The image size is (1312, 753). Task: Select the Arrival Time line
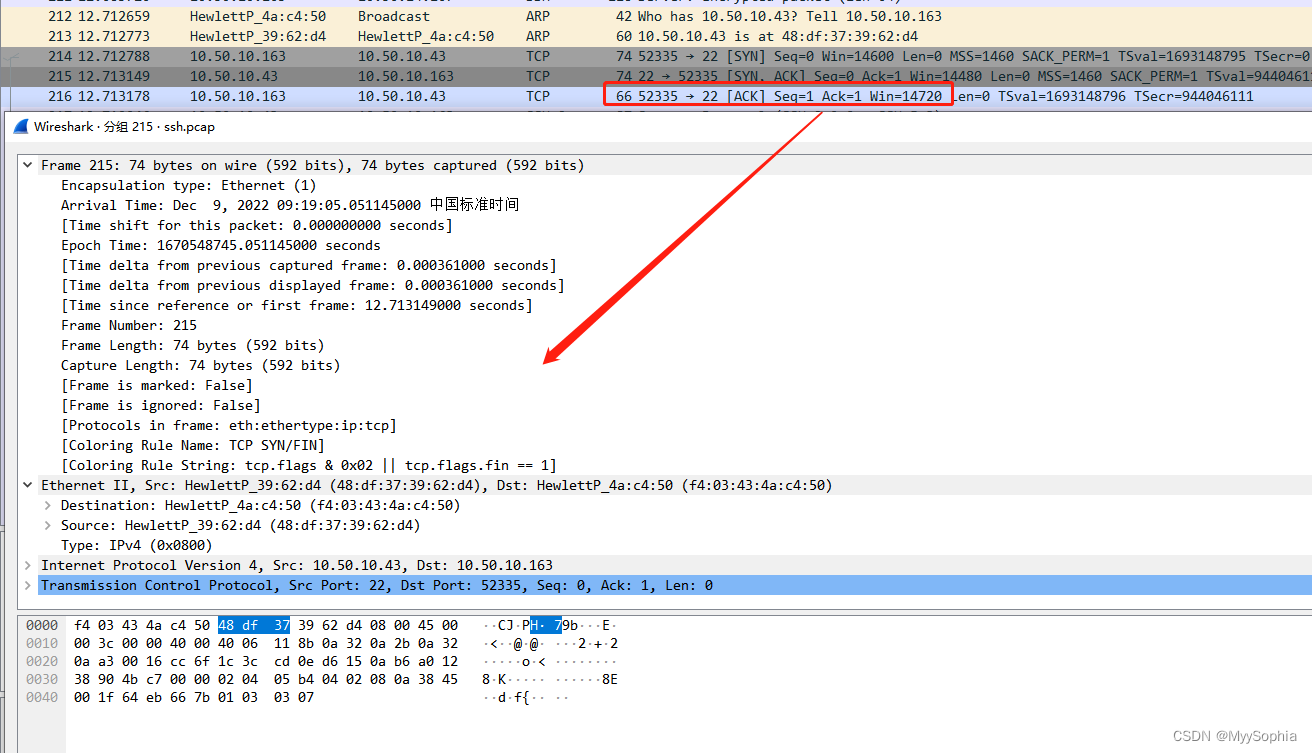(x=290, y=205)
